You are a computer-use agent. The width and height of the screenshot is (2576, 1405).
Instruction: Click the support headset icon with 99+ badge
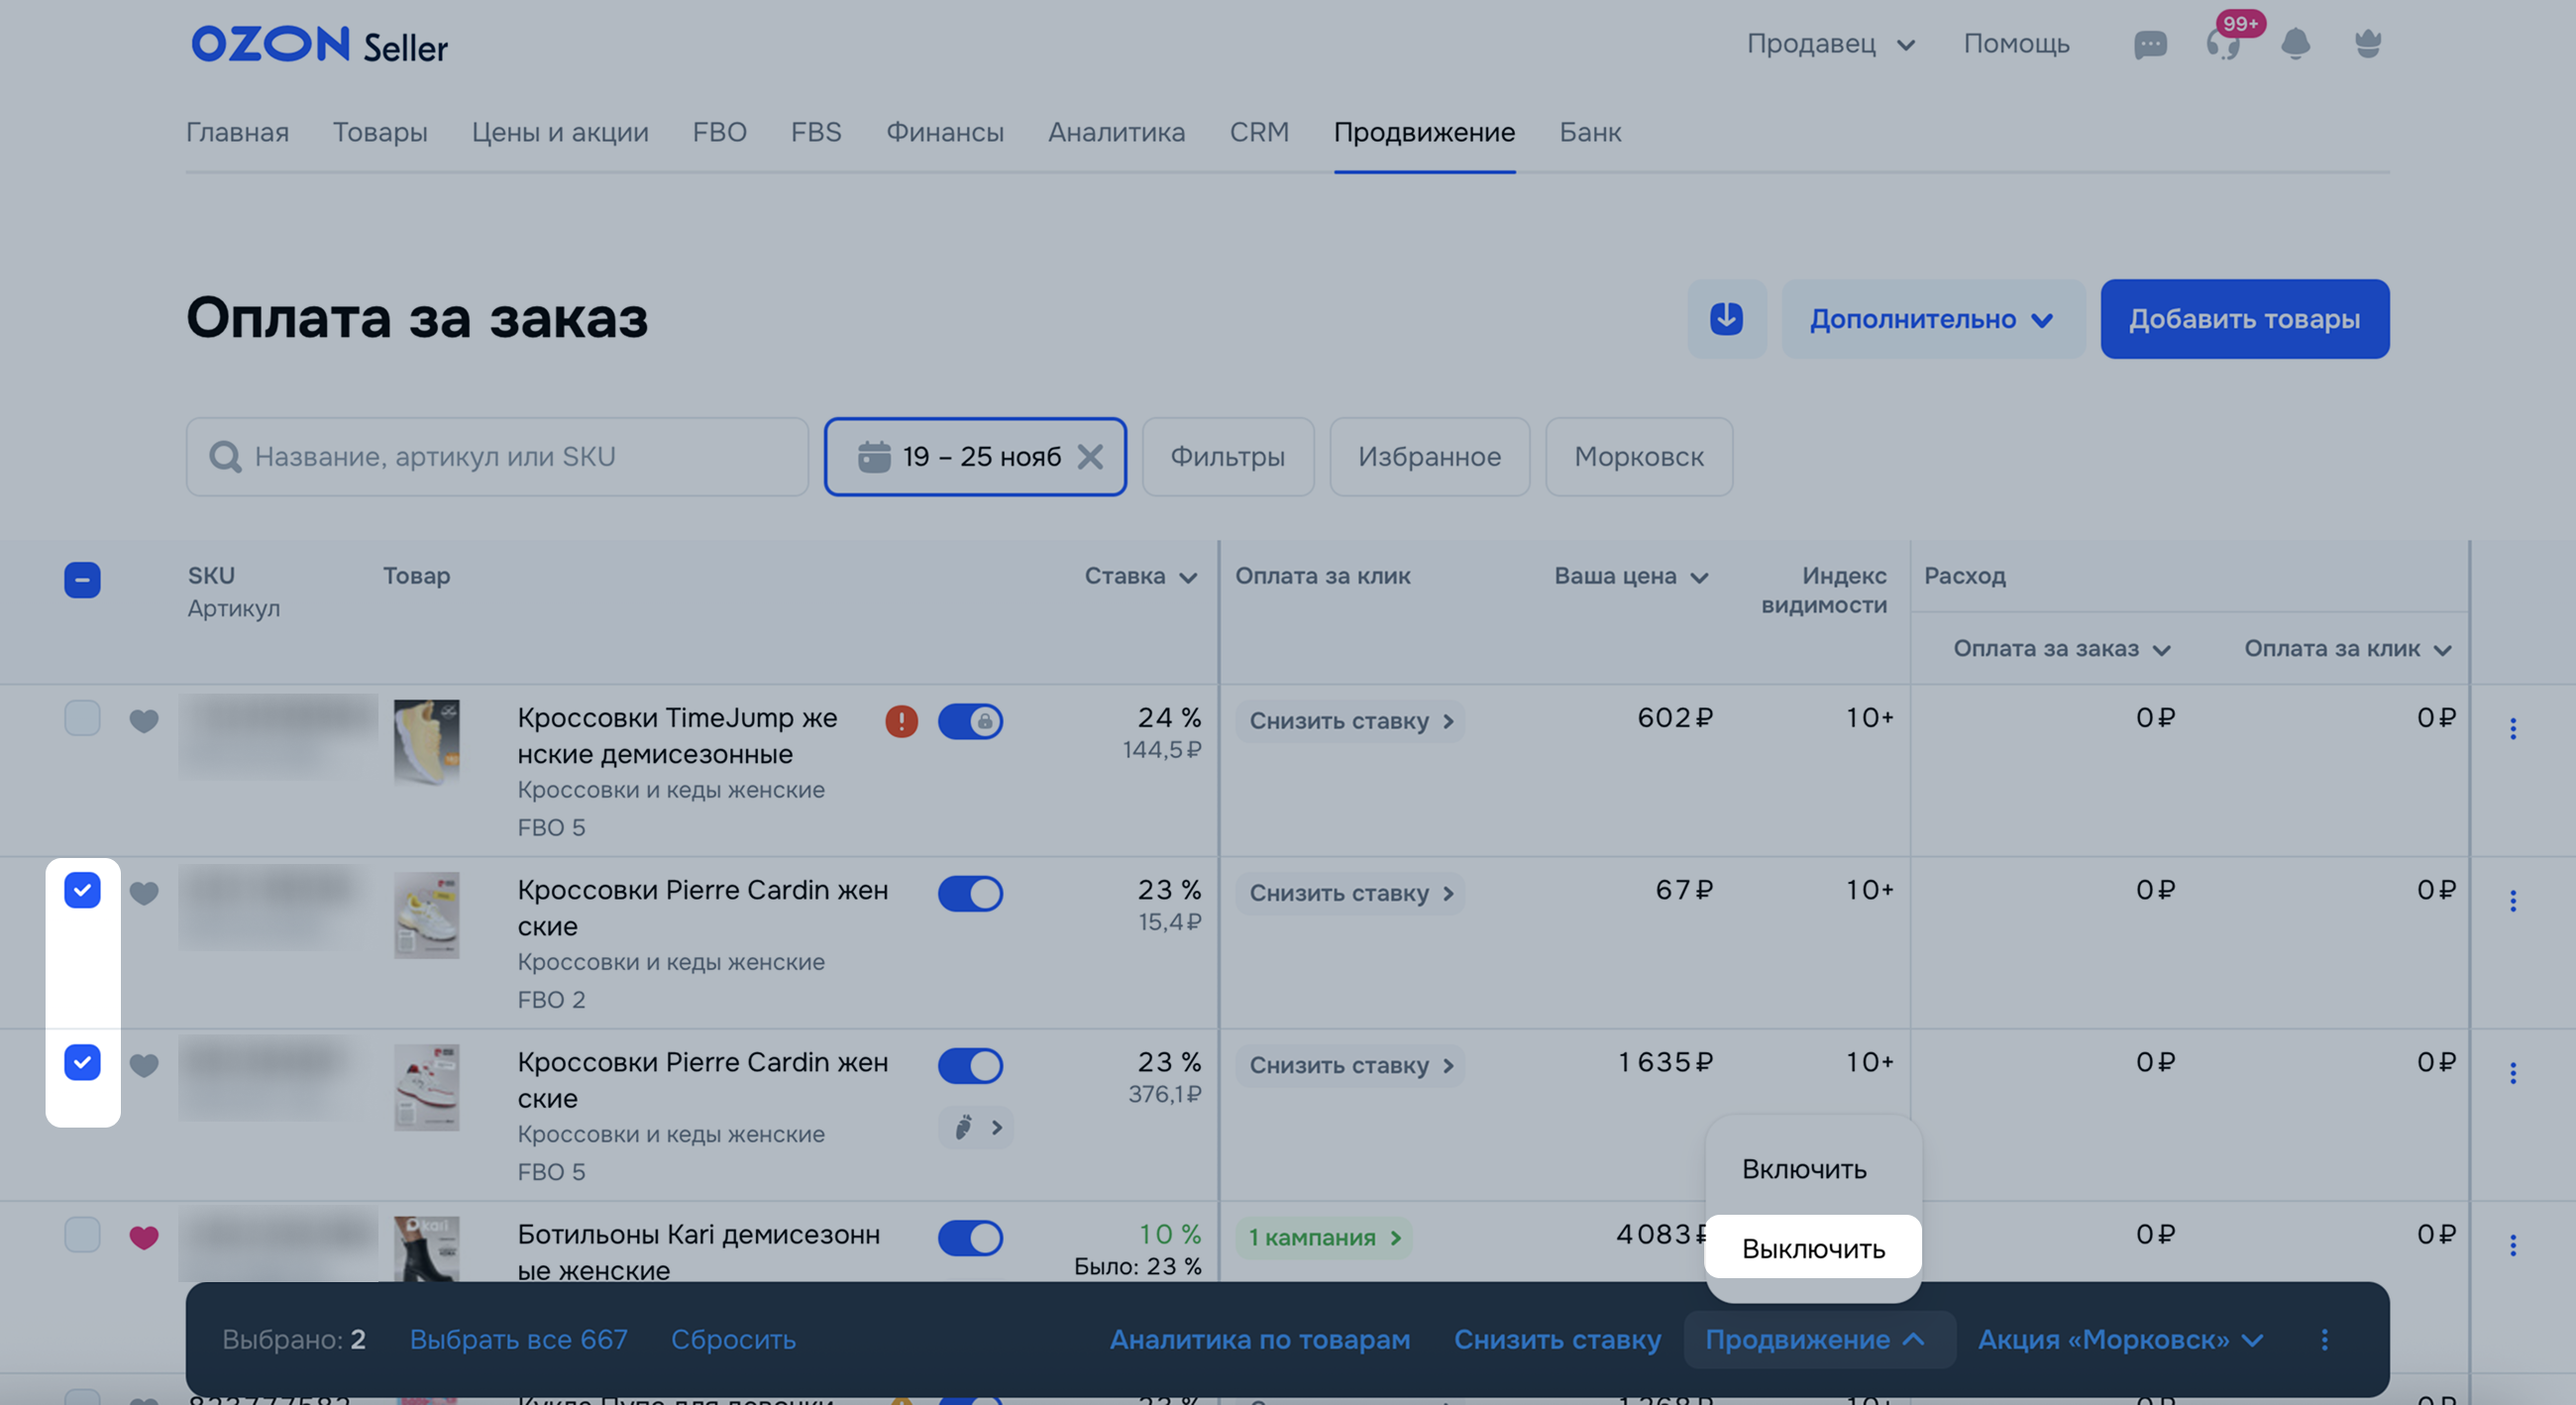[x=2222, y=45]
